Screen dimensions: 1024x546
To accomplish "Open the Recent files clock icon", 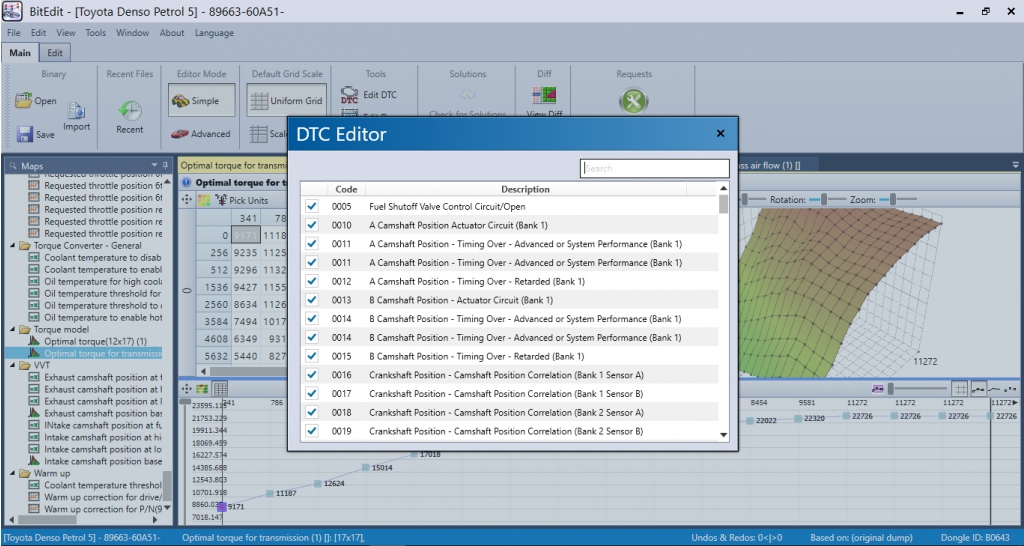I will click(x=130, y=110).
